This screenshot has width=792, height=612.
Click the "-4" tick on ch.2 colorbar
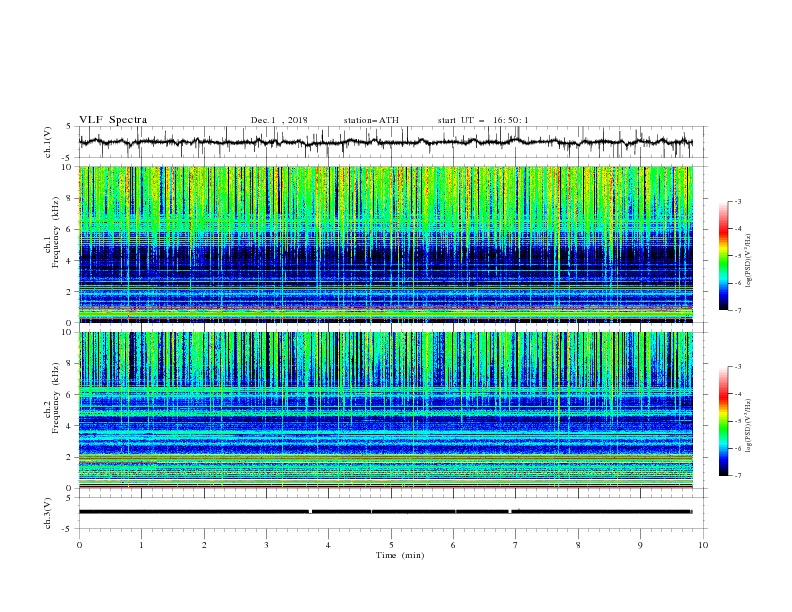click(x=738, y=394)
